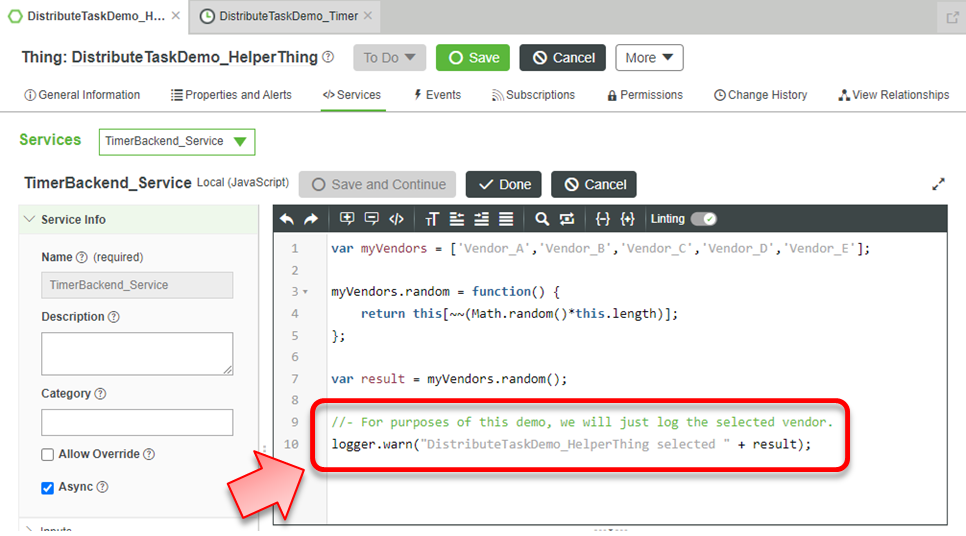Click the auto-format code icon
This screenshot has width=966, height=536.
pyautogui.click(x=506, y=219)
